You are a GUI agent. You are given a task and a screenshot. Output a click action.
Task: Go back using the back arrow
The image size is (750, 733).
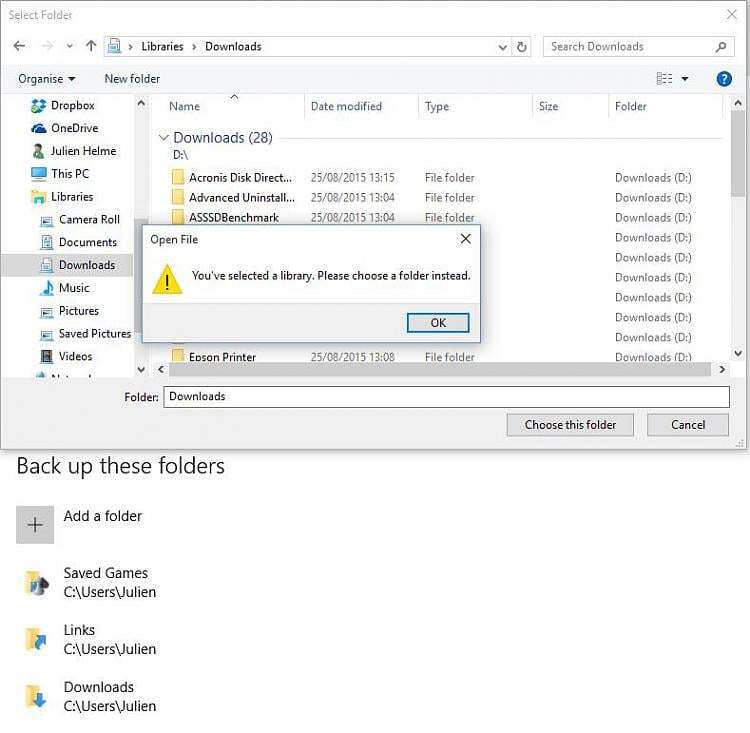(19, 46)
